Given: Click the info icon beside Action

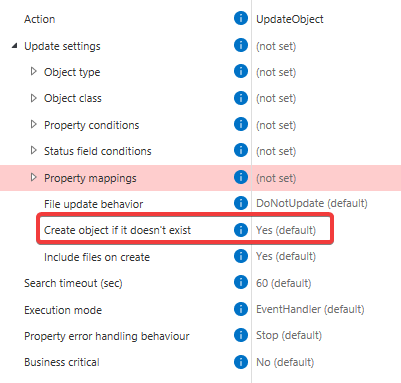Looking at the screenshot, I should 241,18.
